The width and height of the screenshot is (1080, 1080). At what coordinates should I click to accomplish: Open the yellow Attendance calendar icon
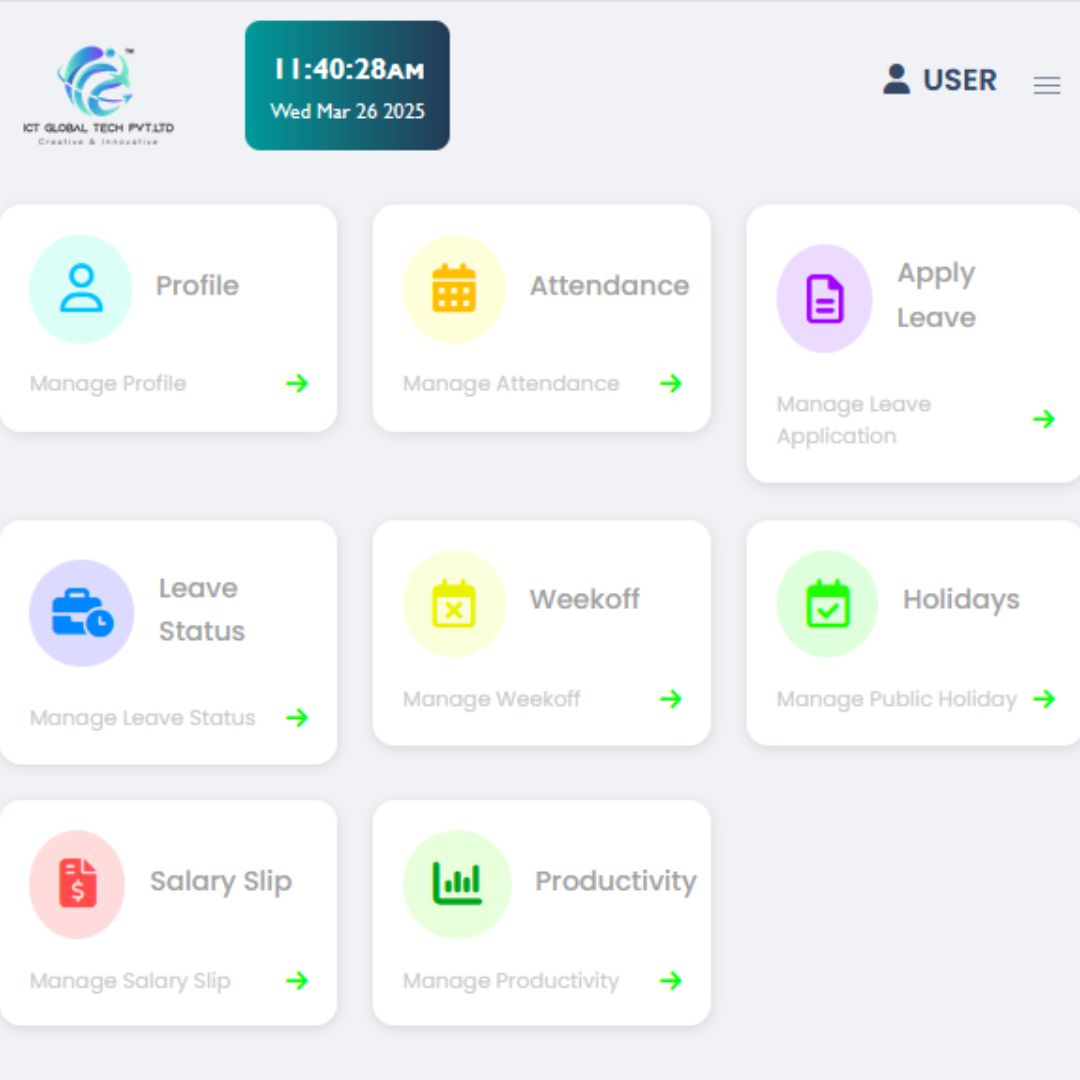454,288
